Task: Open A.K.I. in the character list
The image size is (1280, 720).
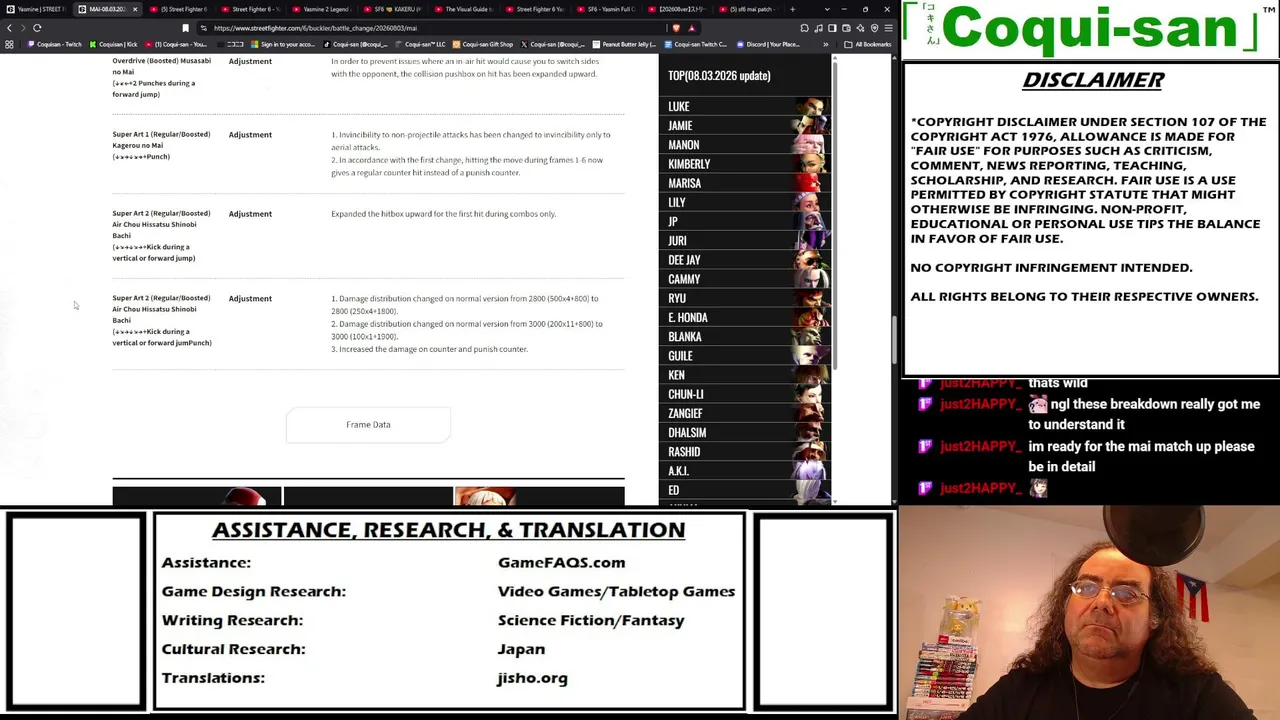Action: click(744, 471)
